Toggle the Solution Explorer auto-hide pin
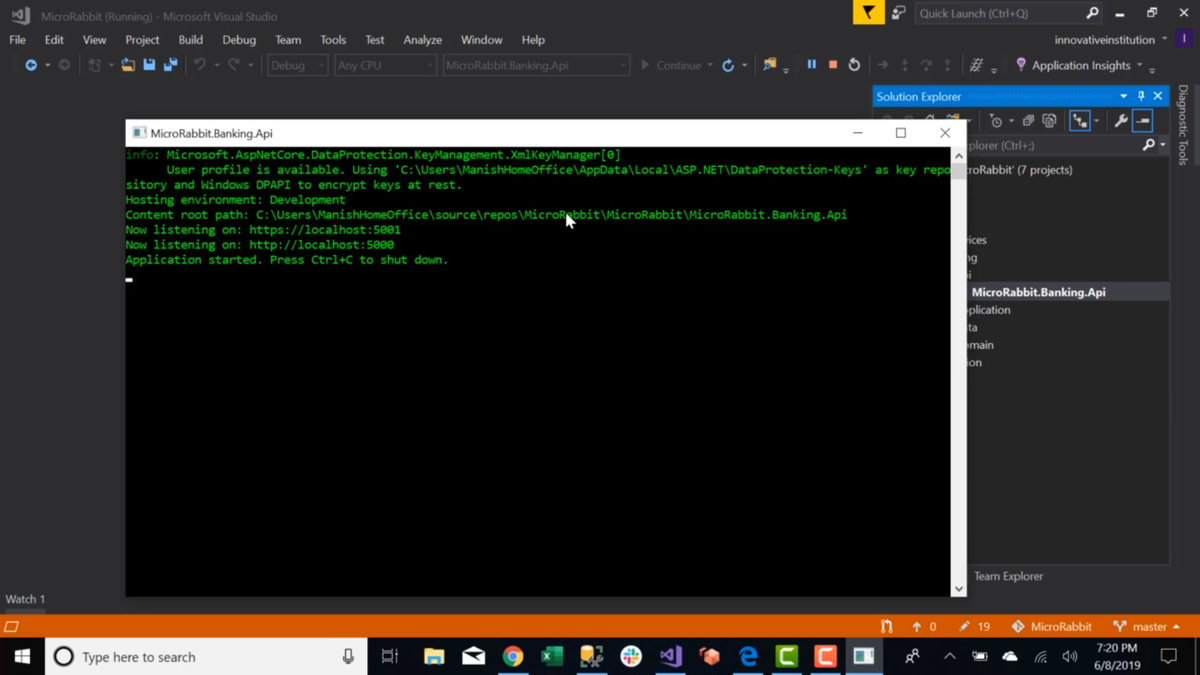 (x=1141, y=97)
